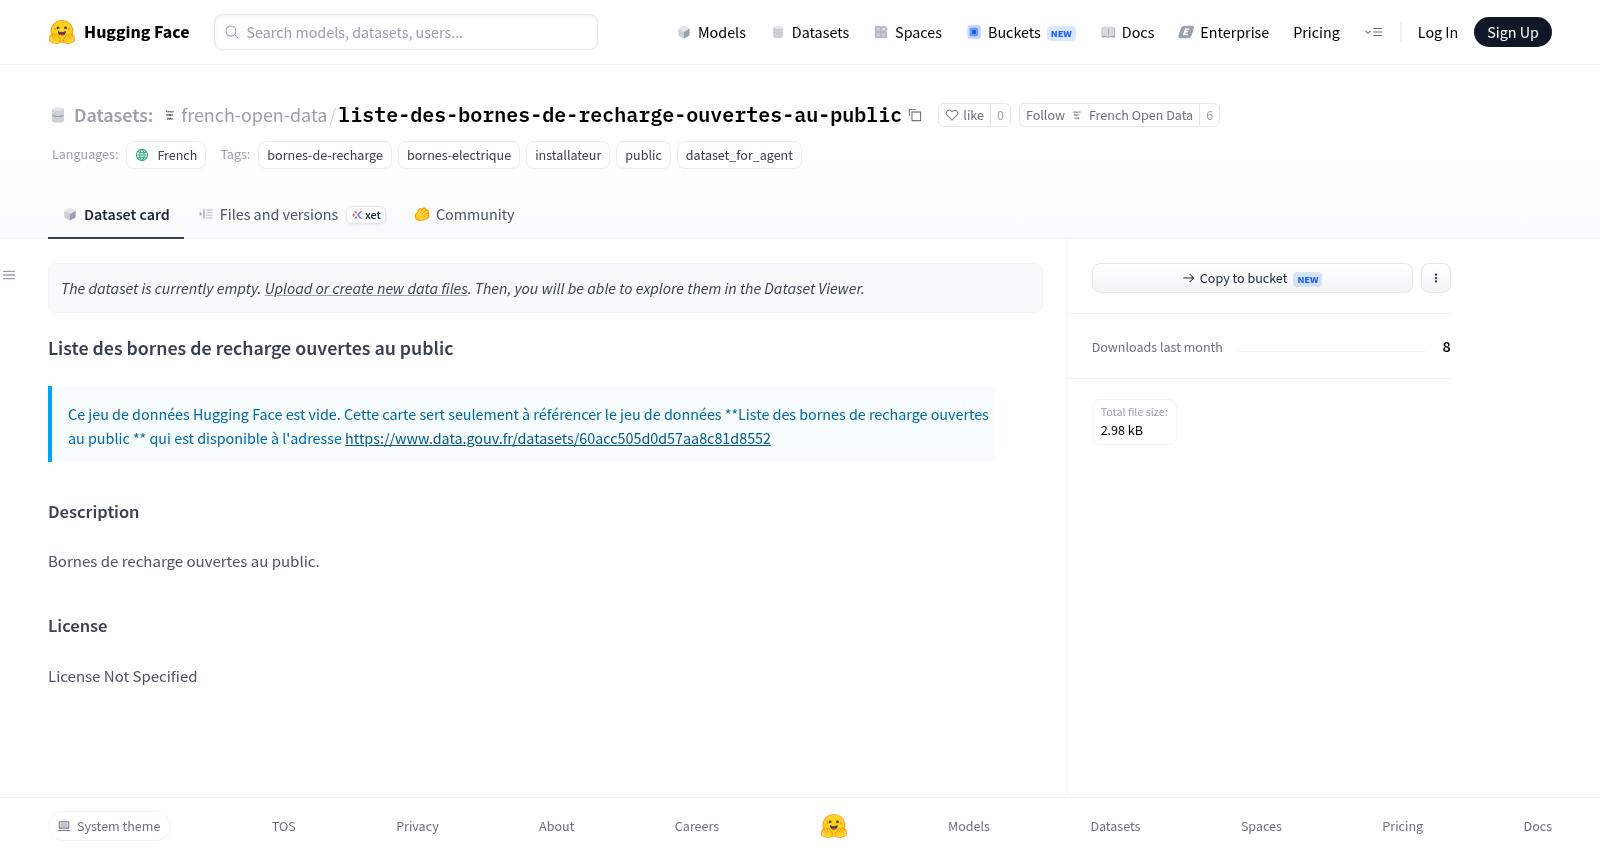This screenshot has width=1600, height=861.
Task: Open TOS footer link
Action: [x=284, y=826]
